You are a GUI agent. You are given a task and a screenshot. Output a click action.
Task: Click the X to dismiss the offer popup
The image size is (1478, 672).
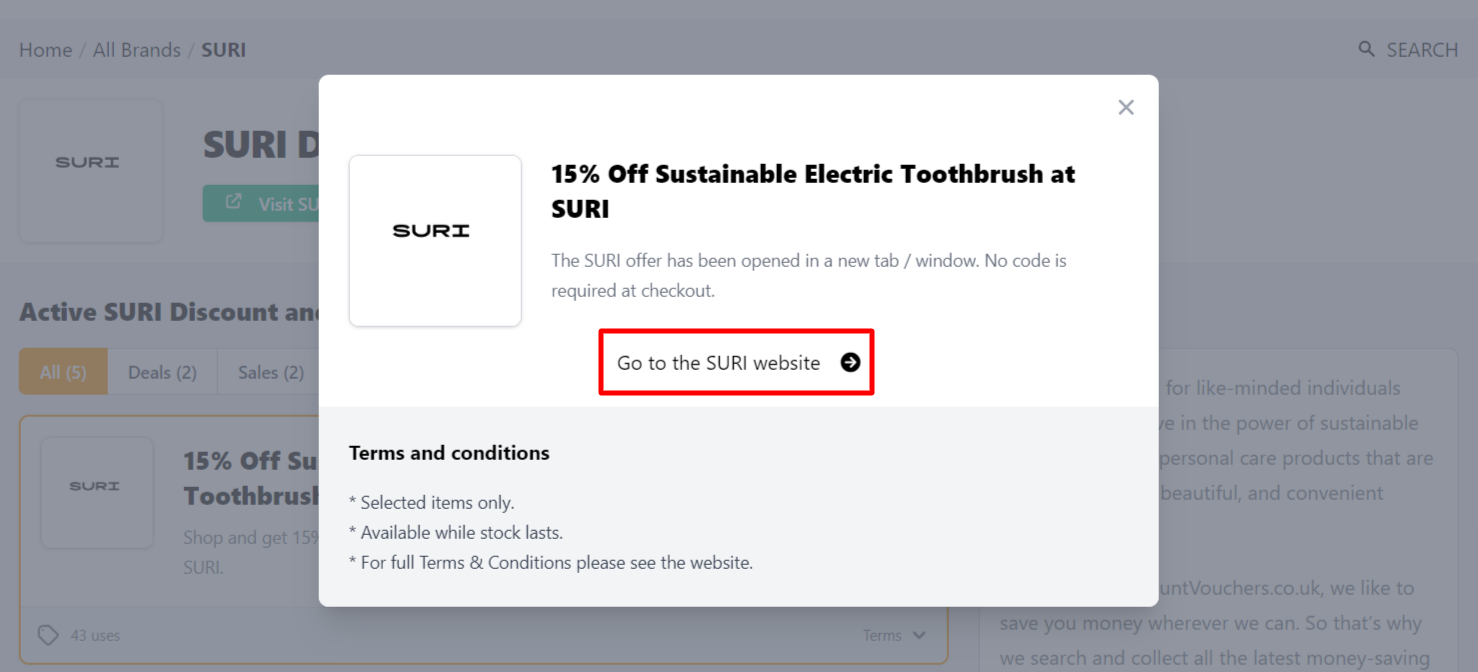tap(1125, 107)
